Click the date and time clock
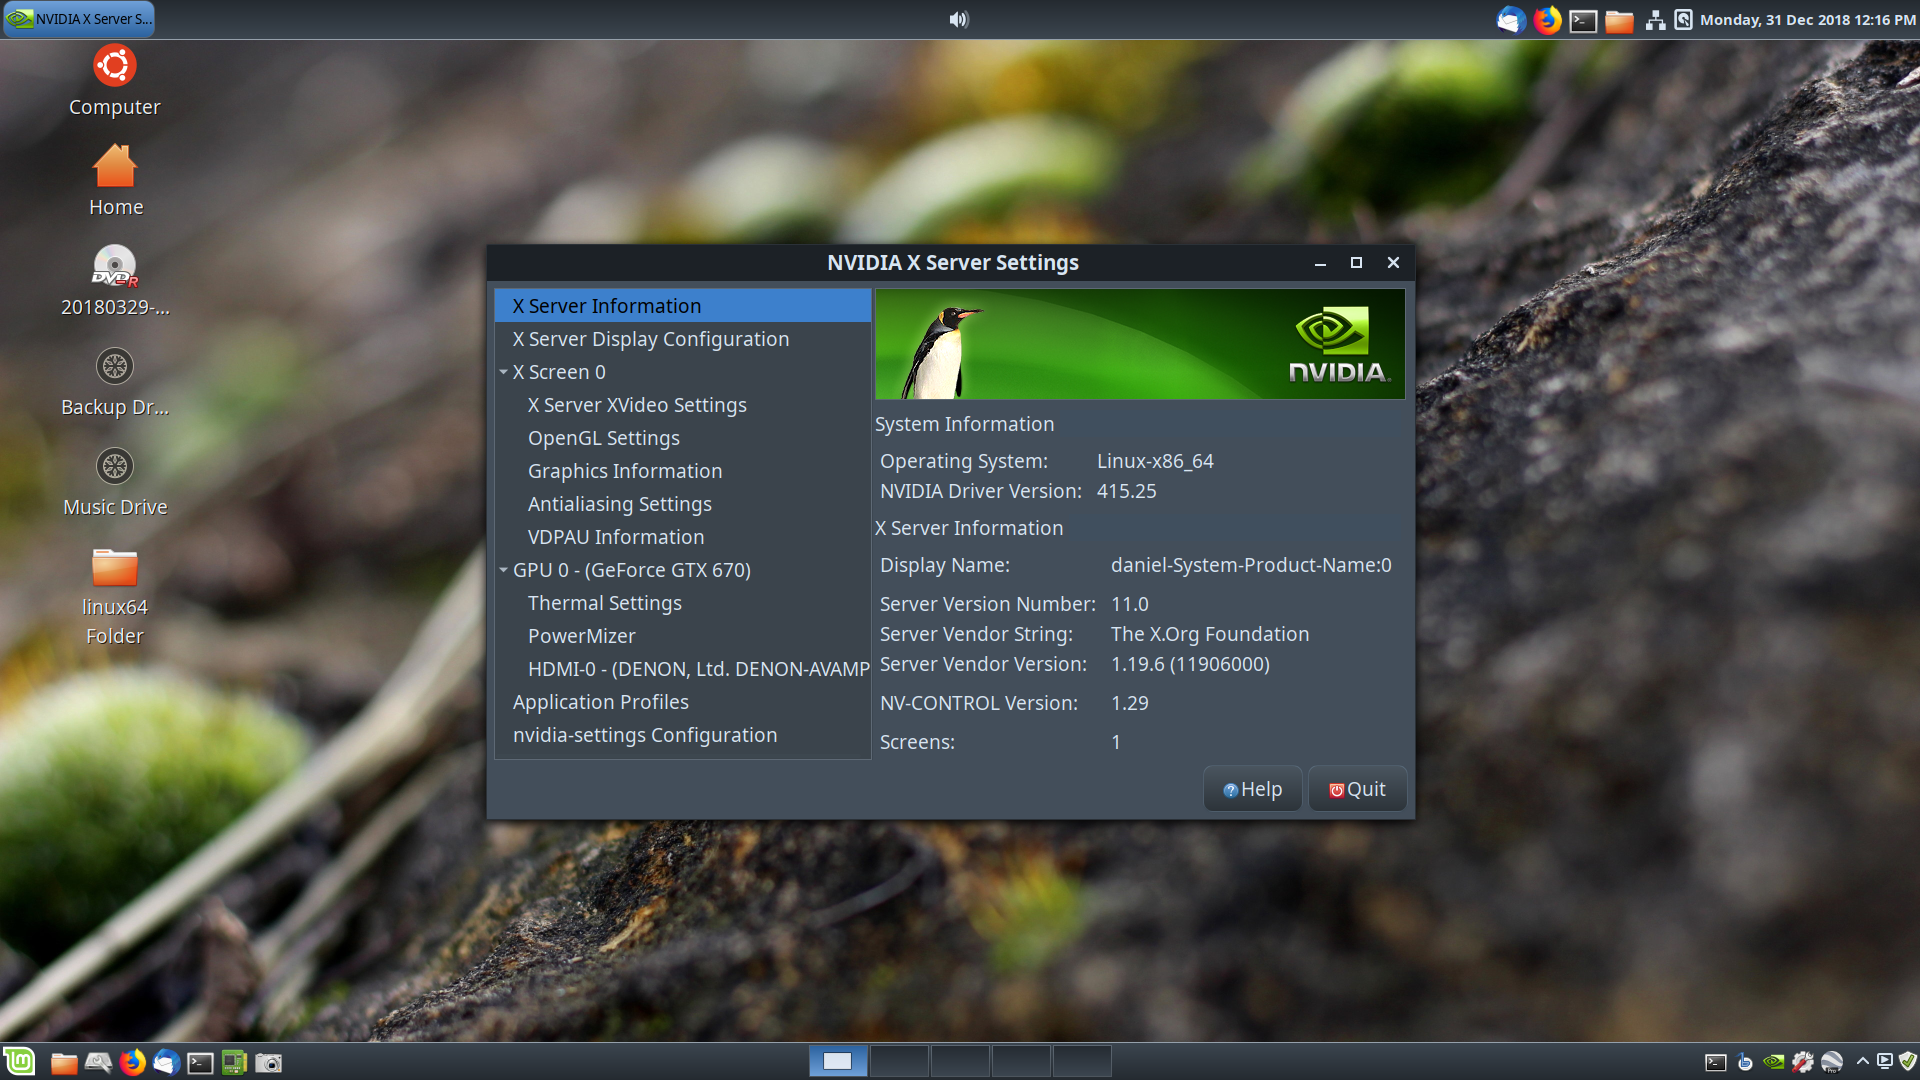The width and height of the screenshot is (1920, 1080). coord(1807,20)
